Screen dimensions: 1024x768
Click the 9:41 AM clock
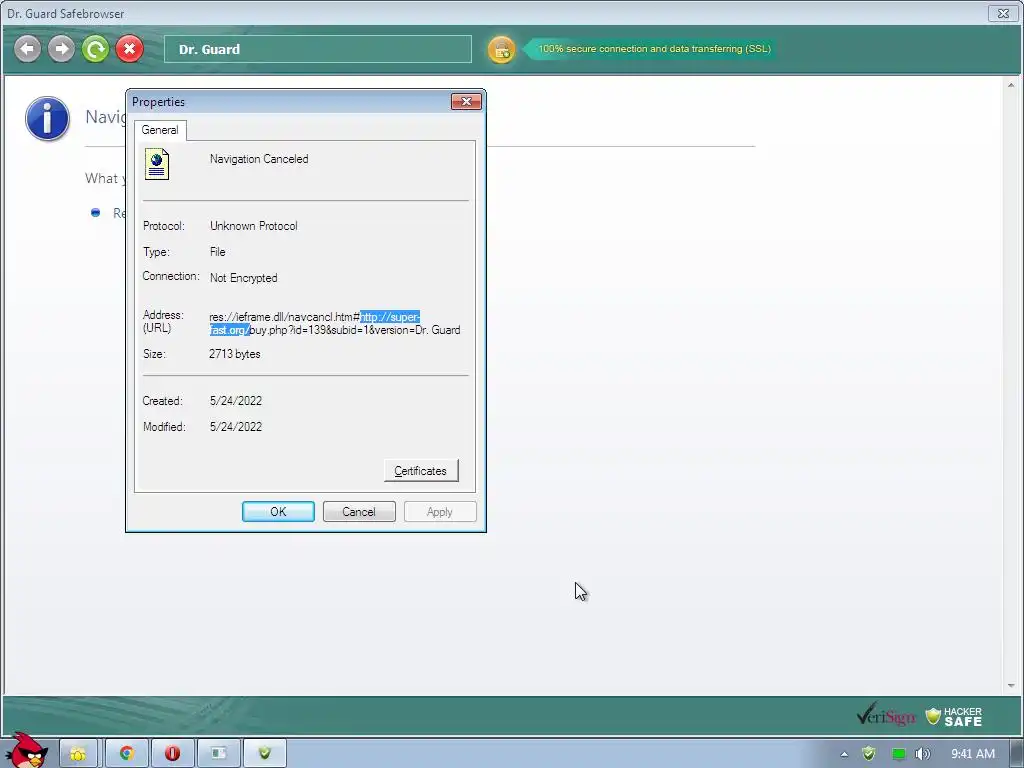click(x=973, y=754)
